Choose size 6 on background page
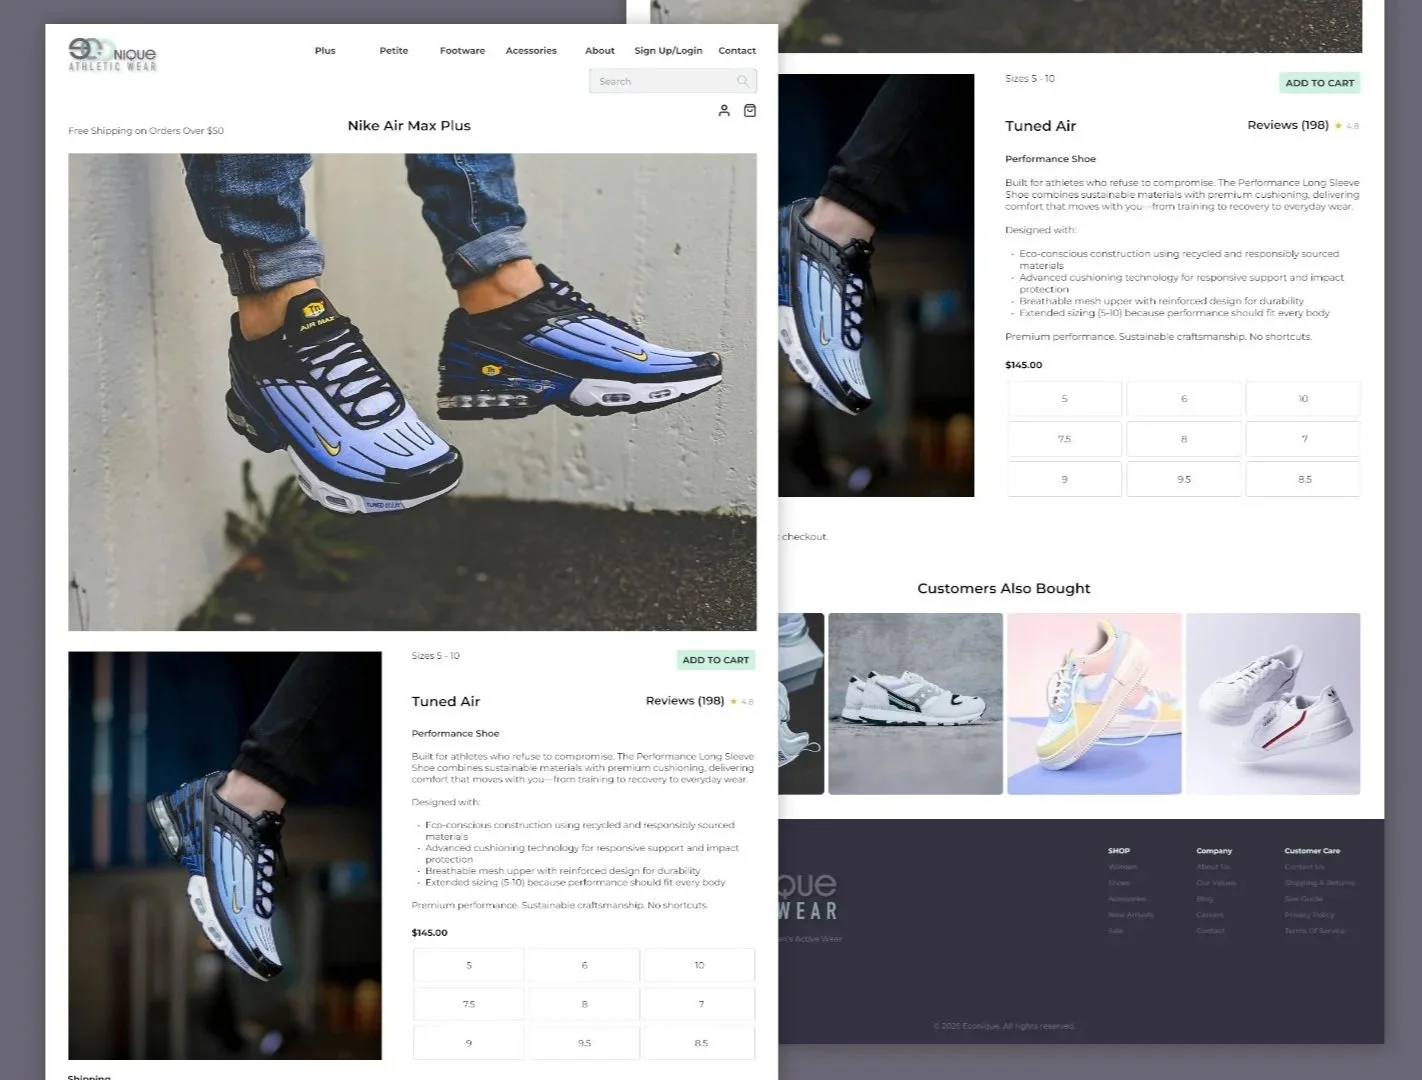This screenshot has height=1080, width=1422. coord(1184,399)
